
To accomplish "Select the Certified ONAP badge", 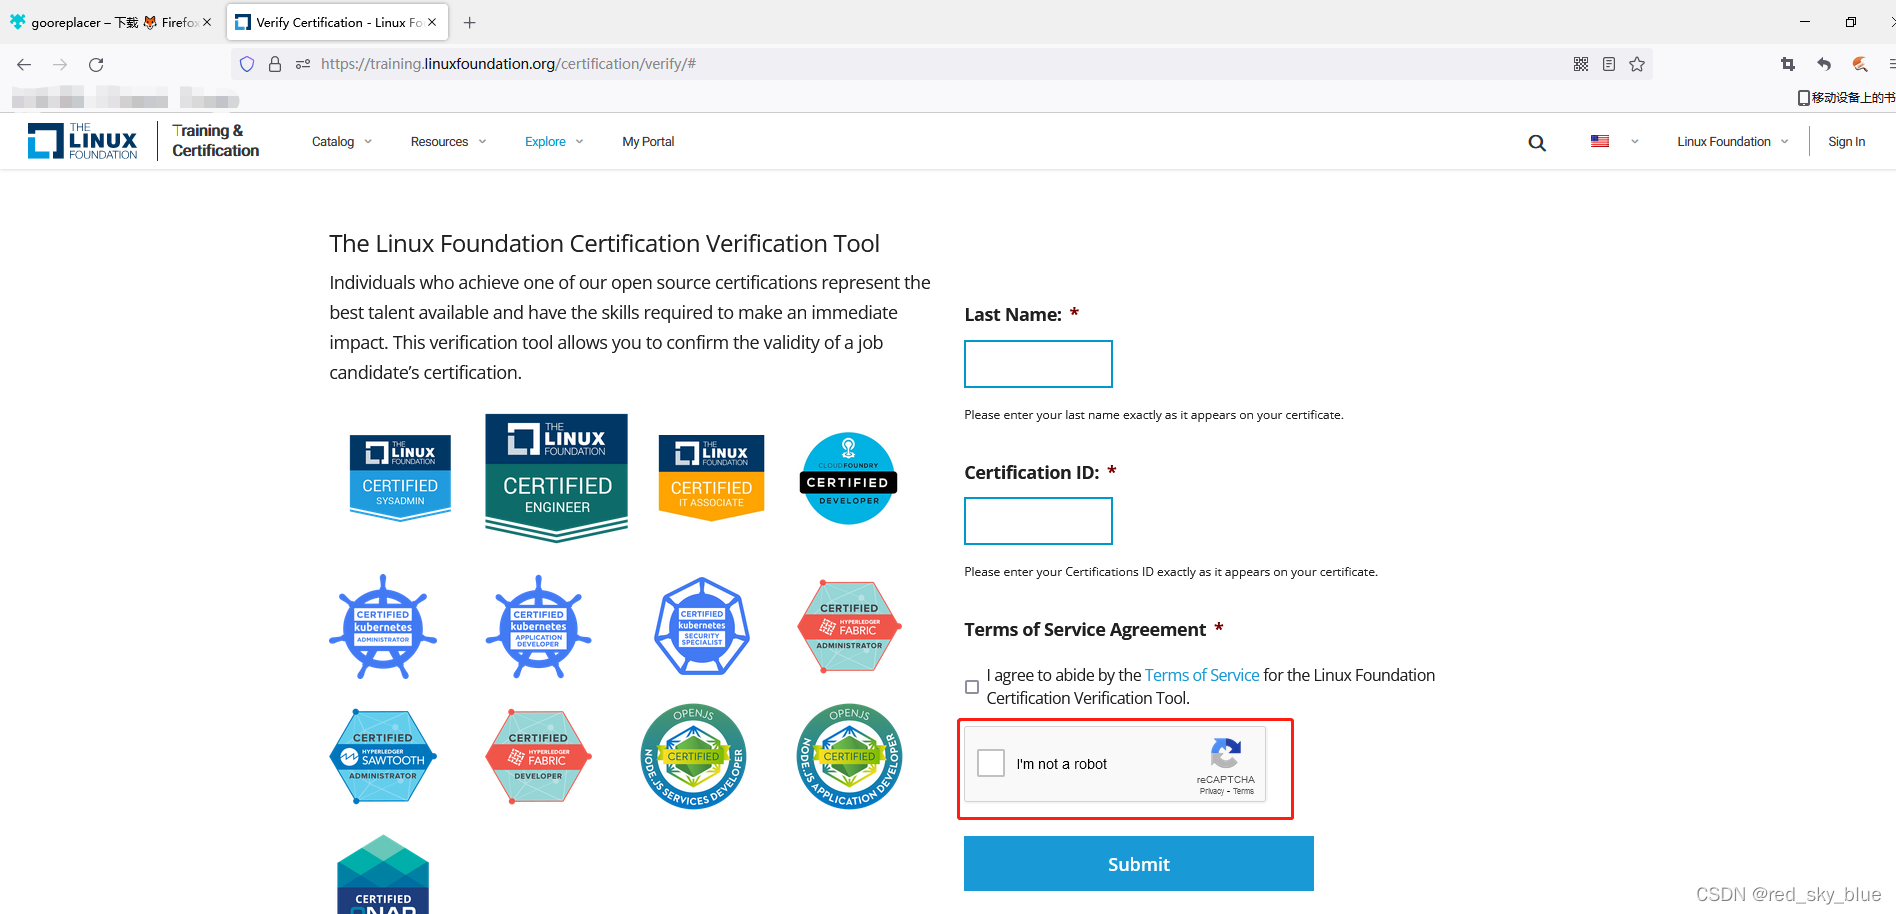I will click(x=383, y=875).
